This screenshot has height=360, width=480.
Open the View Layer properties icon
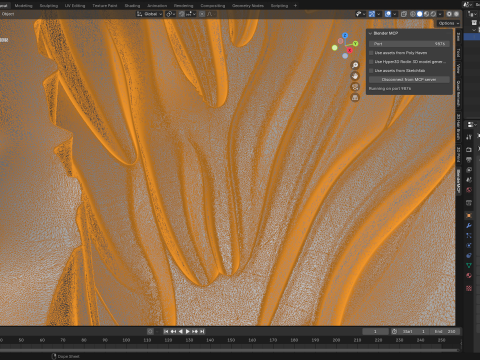click(469, 170)
